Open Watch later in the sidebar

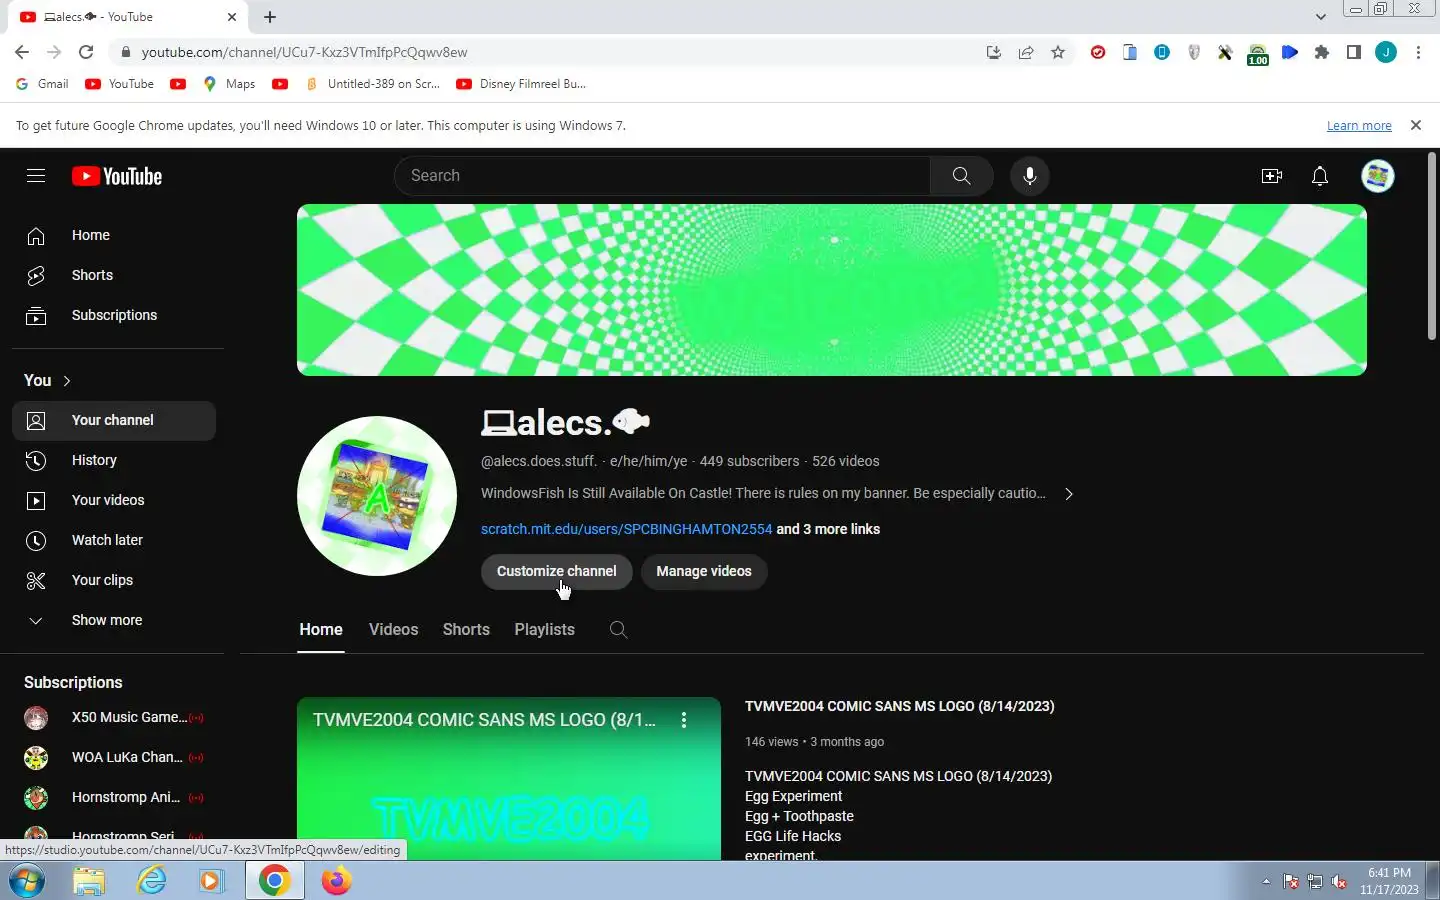click(114, 540)
